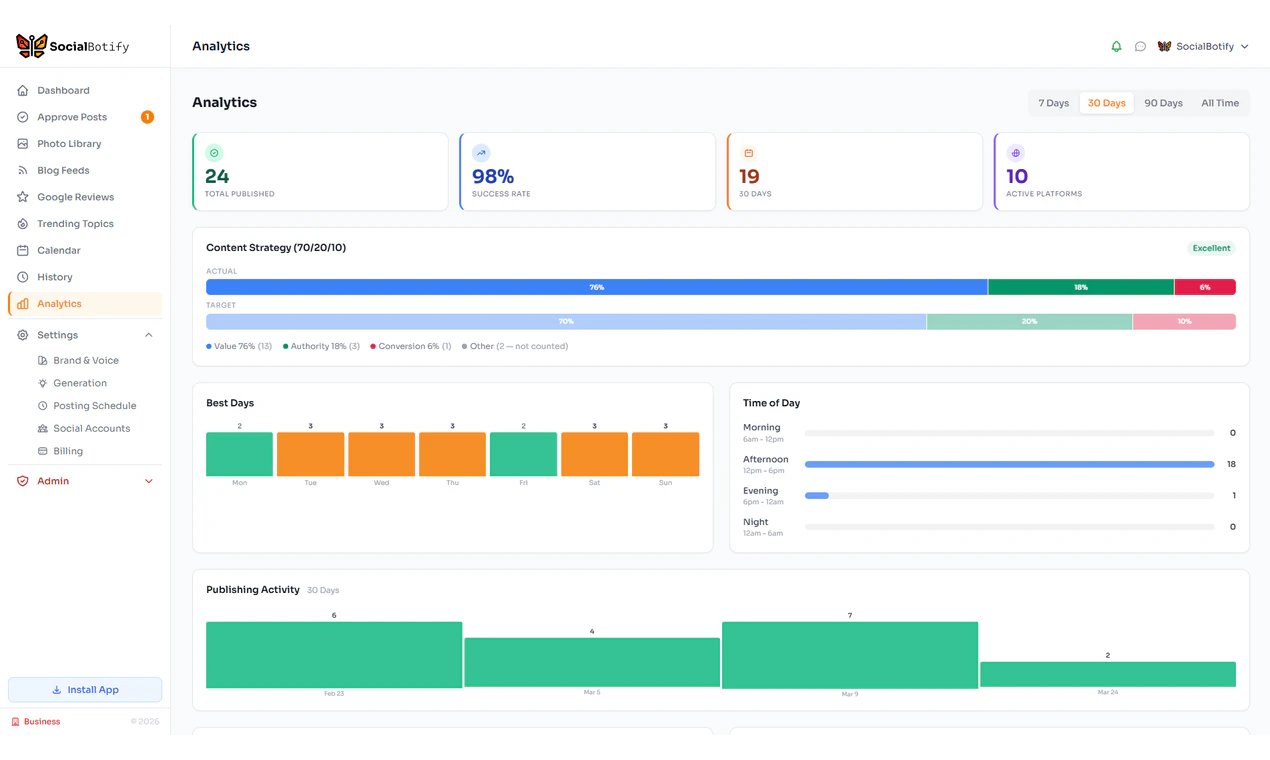Click the Calendar sidebar icon
The image size is (1270, 760).
point(23,250)
